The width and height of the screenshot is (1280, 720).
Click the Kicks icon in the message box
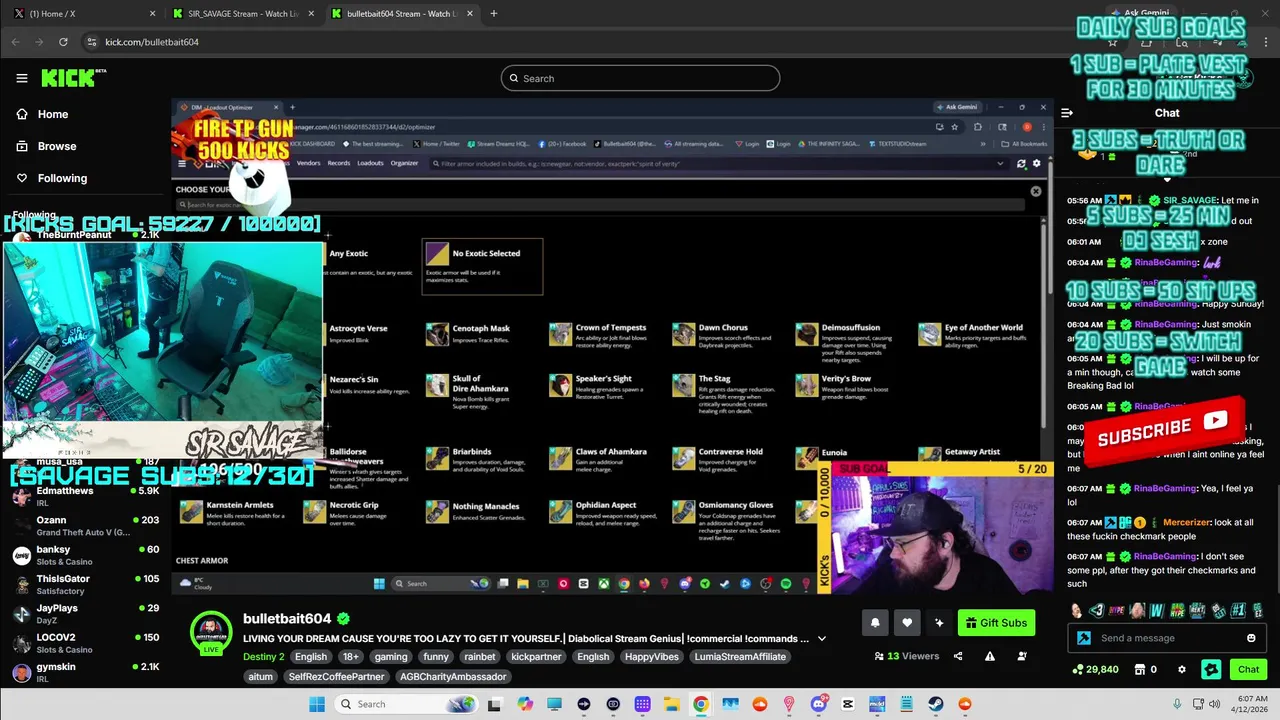tap(1084, 638)
